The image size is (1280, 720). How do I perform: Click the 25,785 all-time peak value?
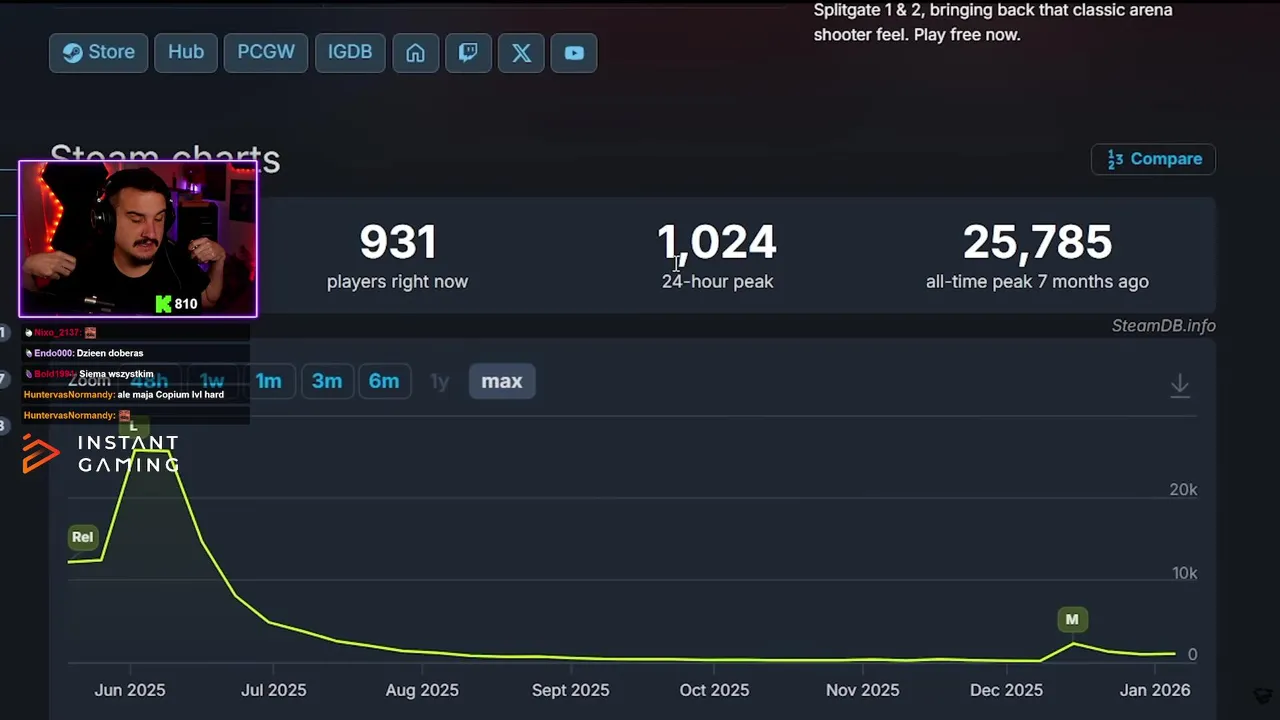point(1037,243)
